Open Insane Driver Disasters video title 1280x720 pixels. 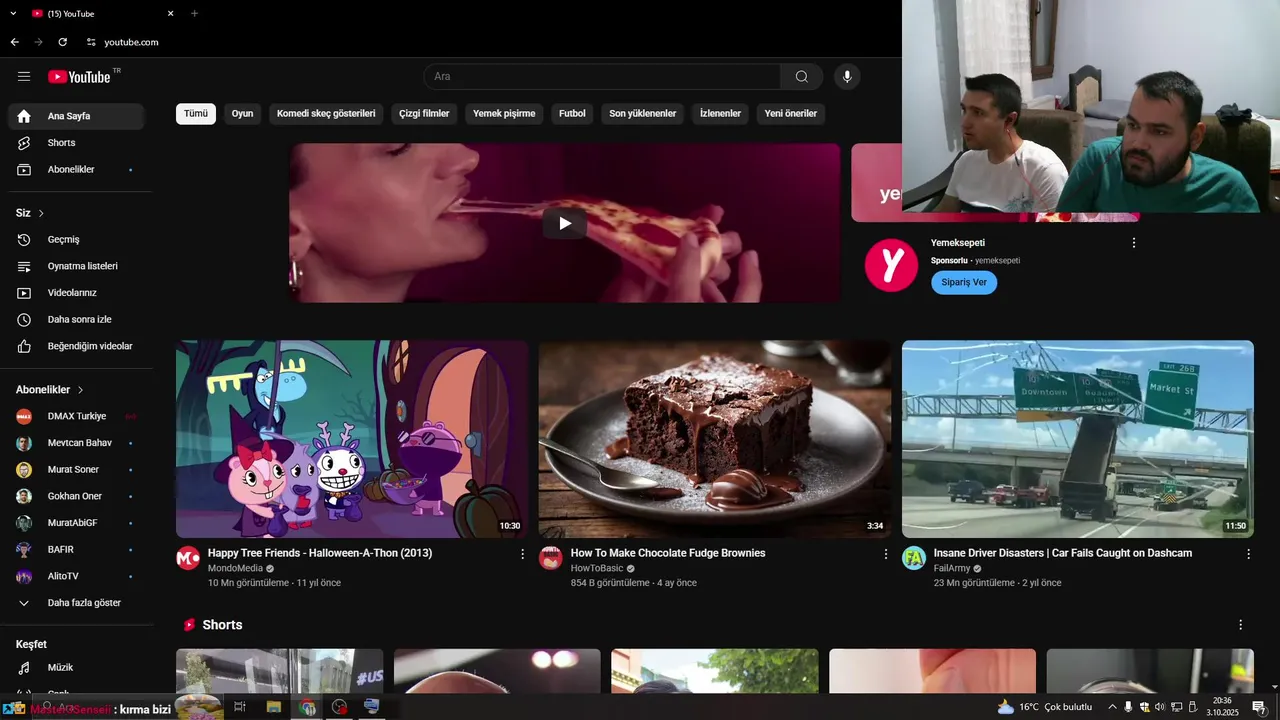coord(1063,553)
